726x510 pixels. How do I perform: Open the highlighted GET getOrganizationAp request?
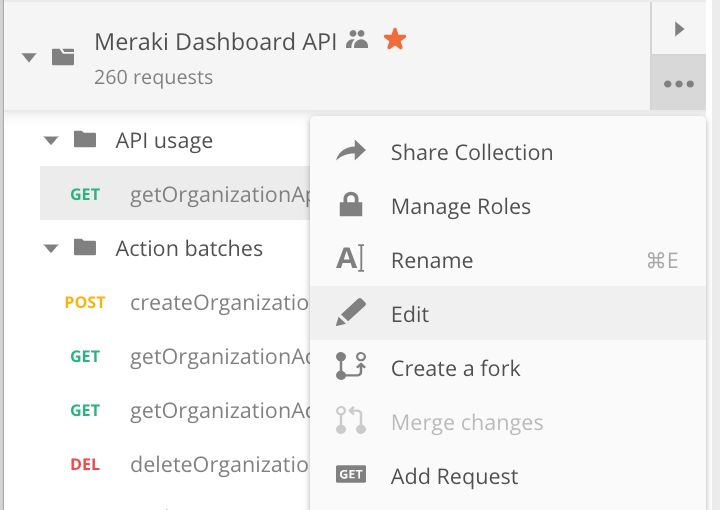pyautogui.click(x=175, y=193)
